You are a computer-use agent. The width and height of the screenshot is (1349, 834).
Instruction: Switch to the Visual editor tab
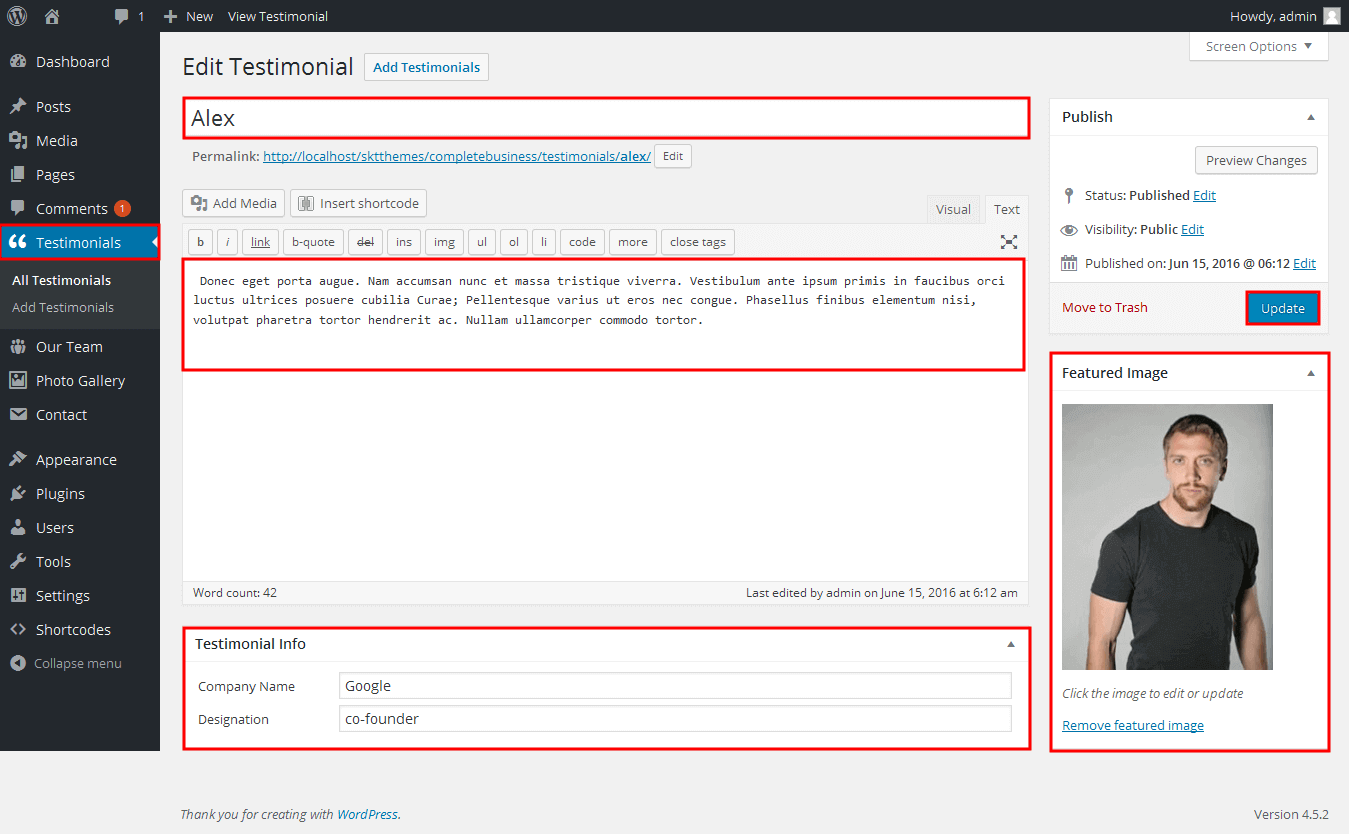(953, 209)
